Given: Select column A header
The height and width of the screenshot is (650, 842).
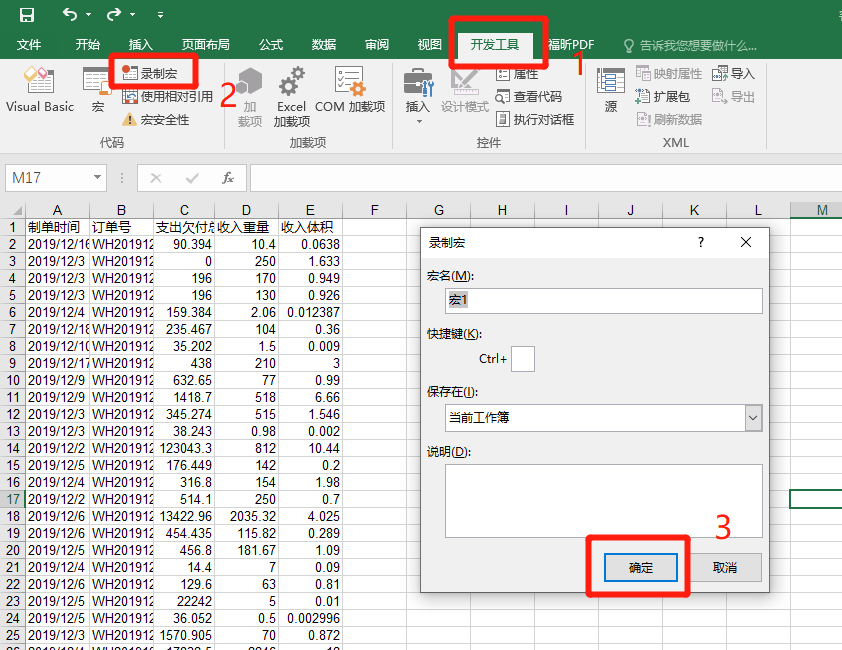Looking at the screenshot, I should pyautogui.click(x=57, y=210).
